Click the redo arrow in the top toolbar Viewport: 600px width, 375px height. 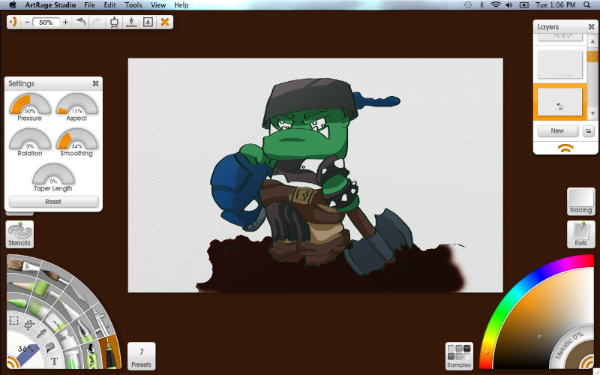pyautogui.click(x=98, y=22)
